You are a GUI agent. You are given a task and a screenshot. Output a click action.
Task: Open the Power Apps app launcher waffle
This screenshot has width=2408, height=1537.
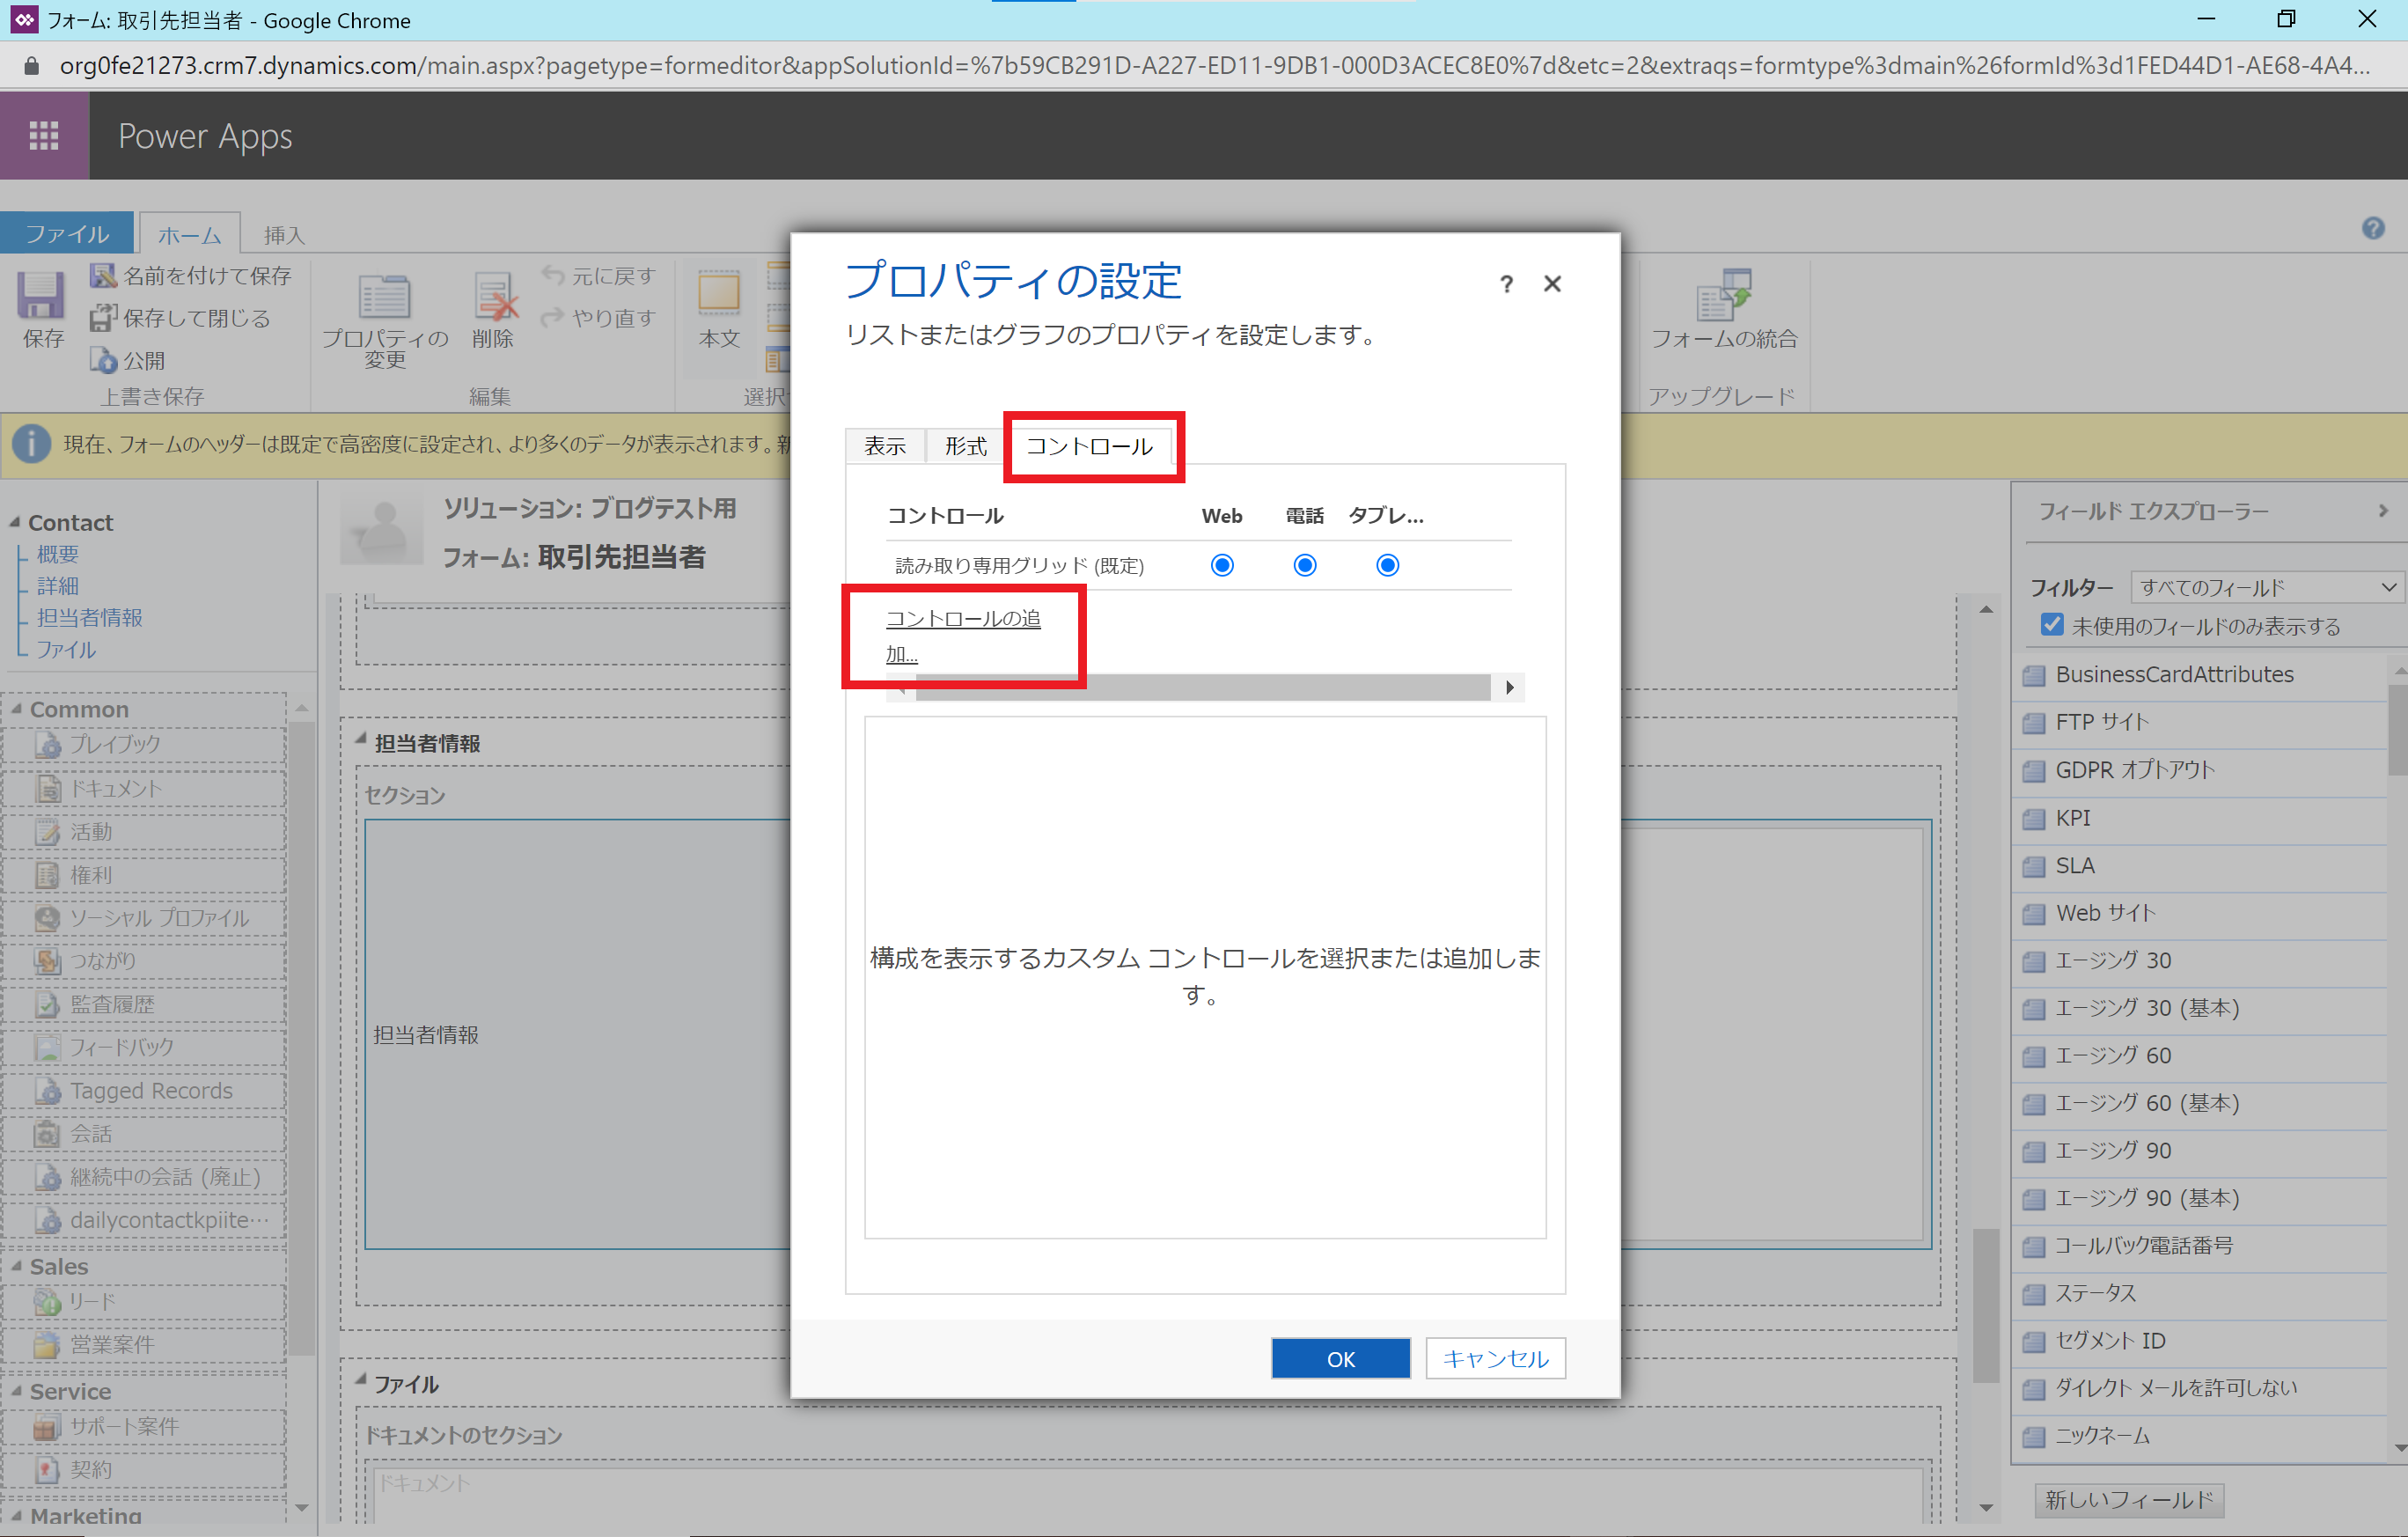click(x=44, y=135)
